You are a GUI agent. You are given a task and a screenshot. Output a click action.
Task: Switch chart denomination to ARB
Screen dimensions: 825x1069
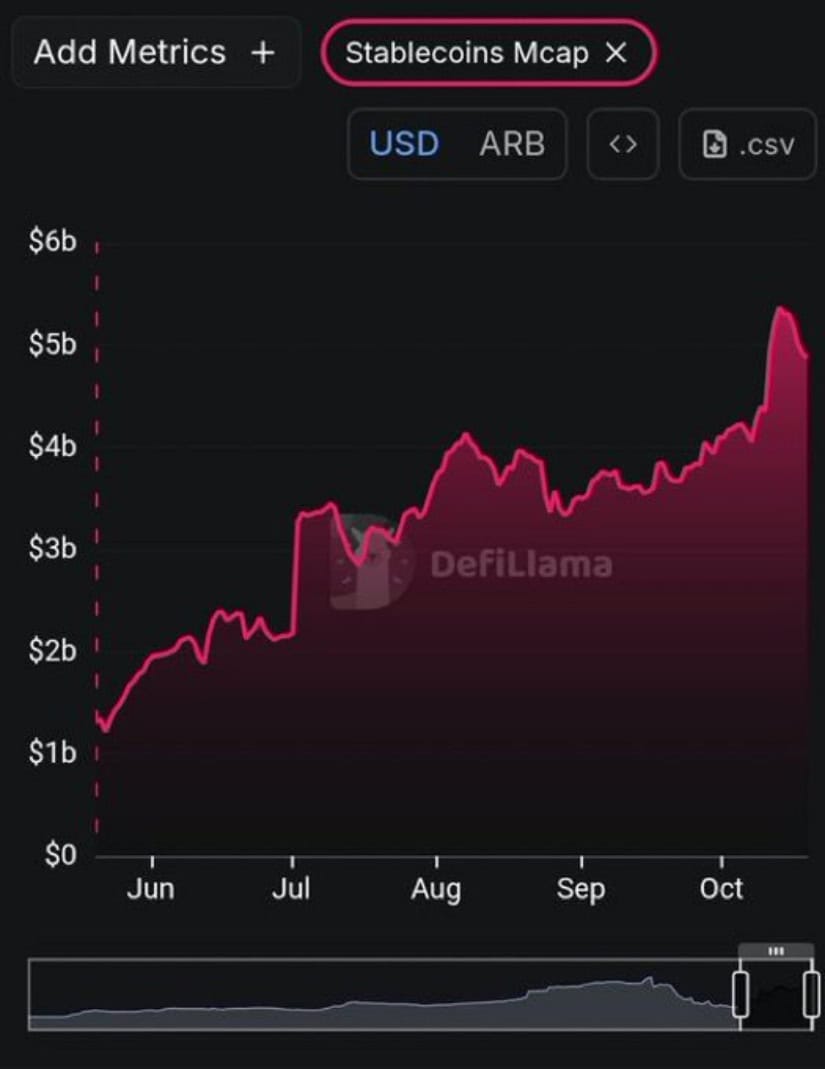pos(512,144)
